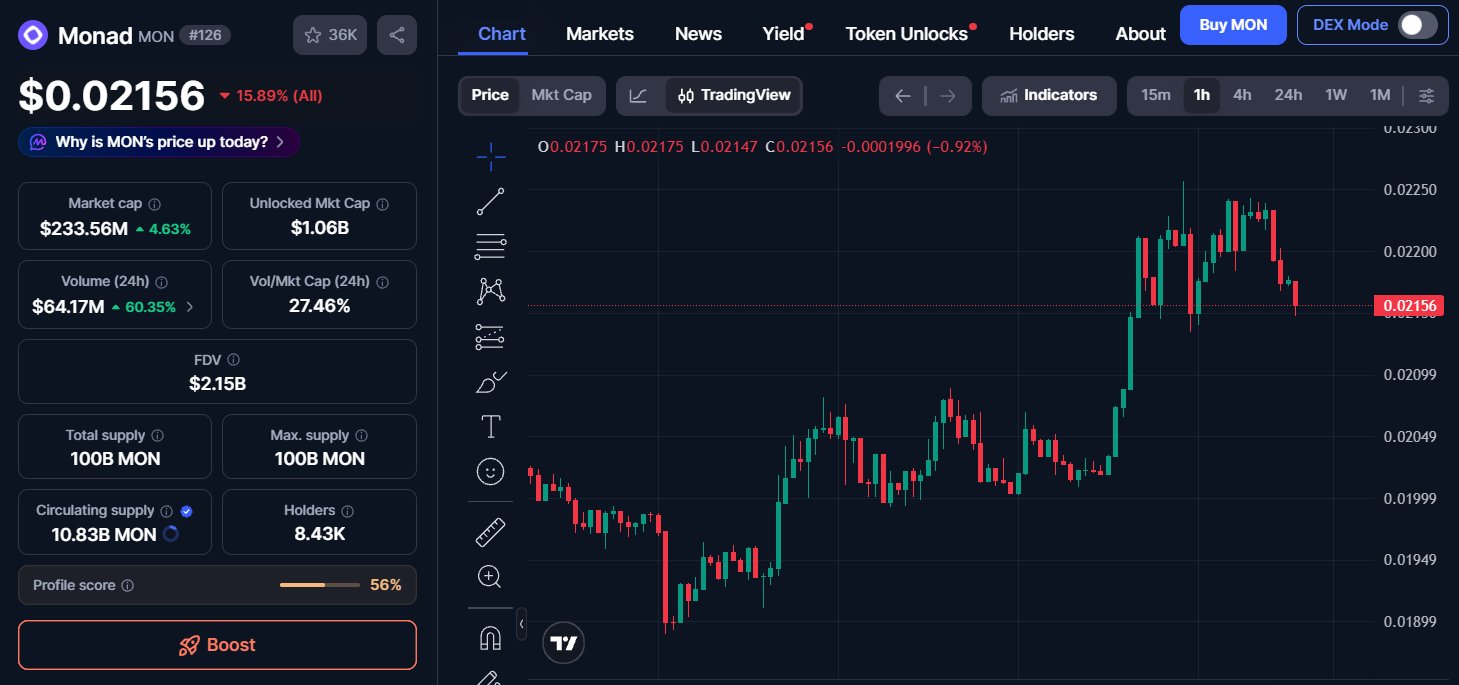The width and height of the screenshot is (1459, 685).
Task: Open chart settings sliders icon
Action: click(x=1427, y=96)
